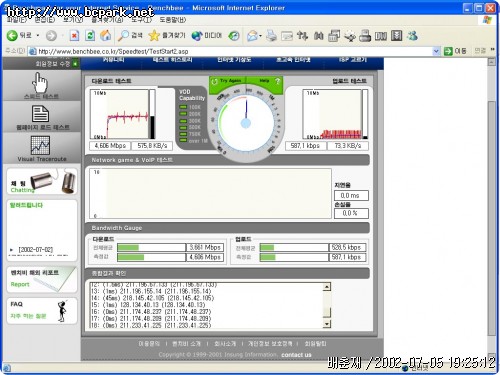Click the traceroute results scrollbar down arrow
The height and width of the screenshot is (375, 500).
327,323
